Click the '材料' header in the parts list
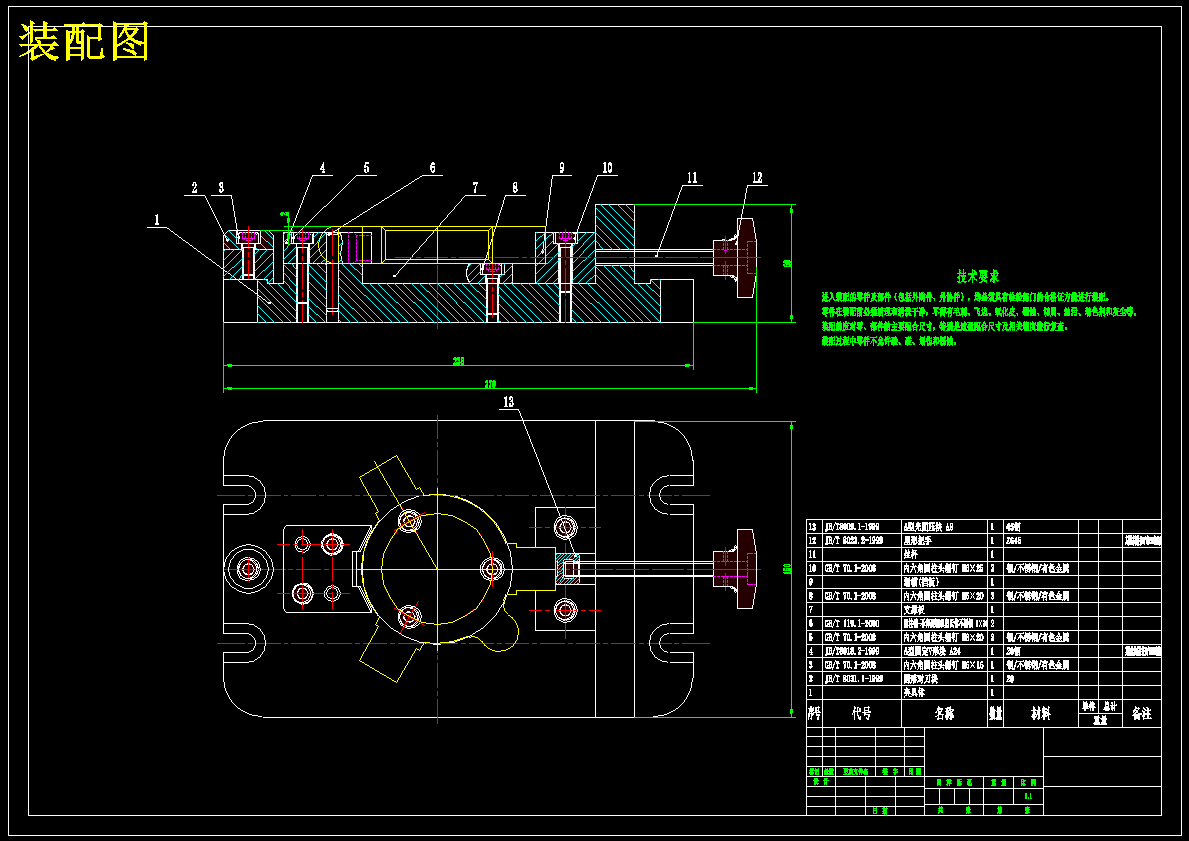1189x841 pixels. click(1040, 714)
